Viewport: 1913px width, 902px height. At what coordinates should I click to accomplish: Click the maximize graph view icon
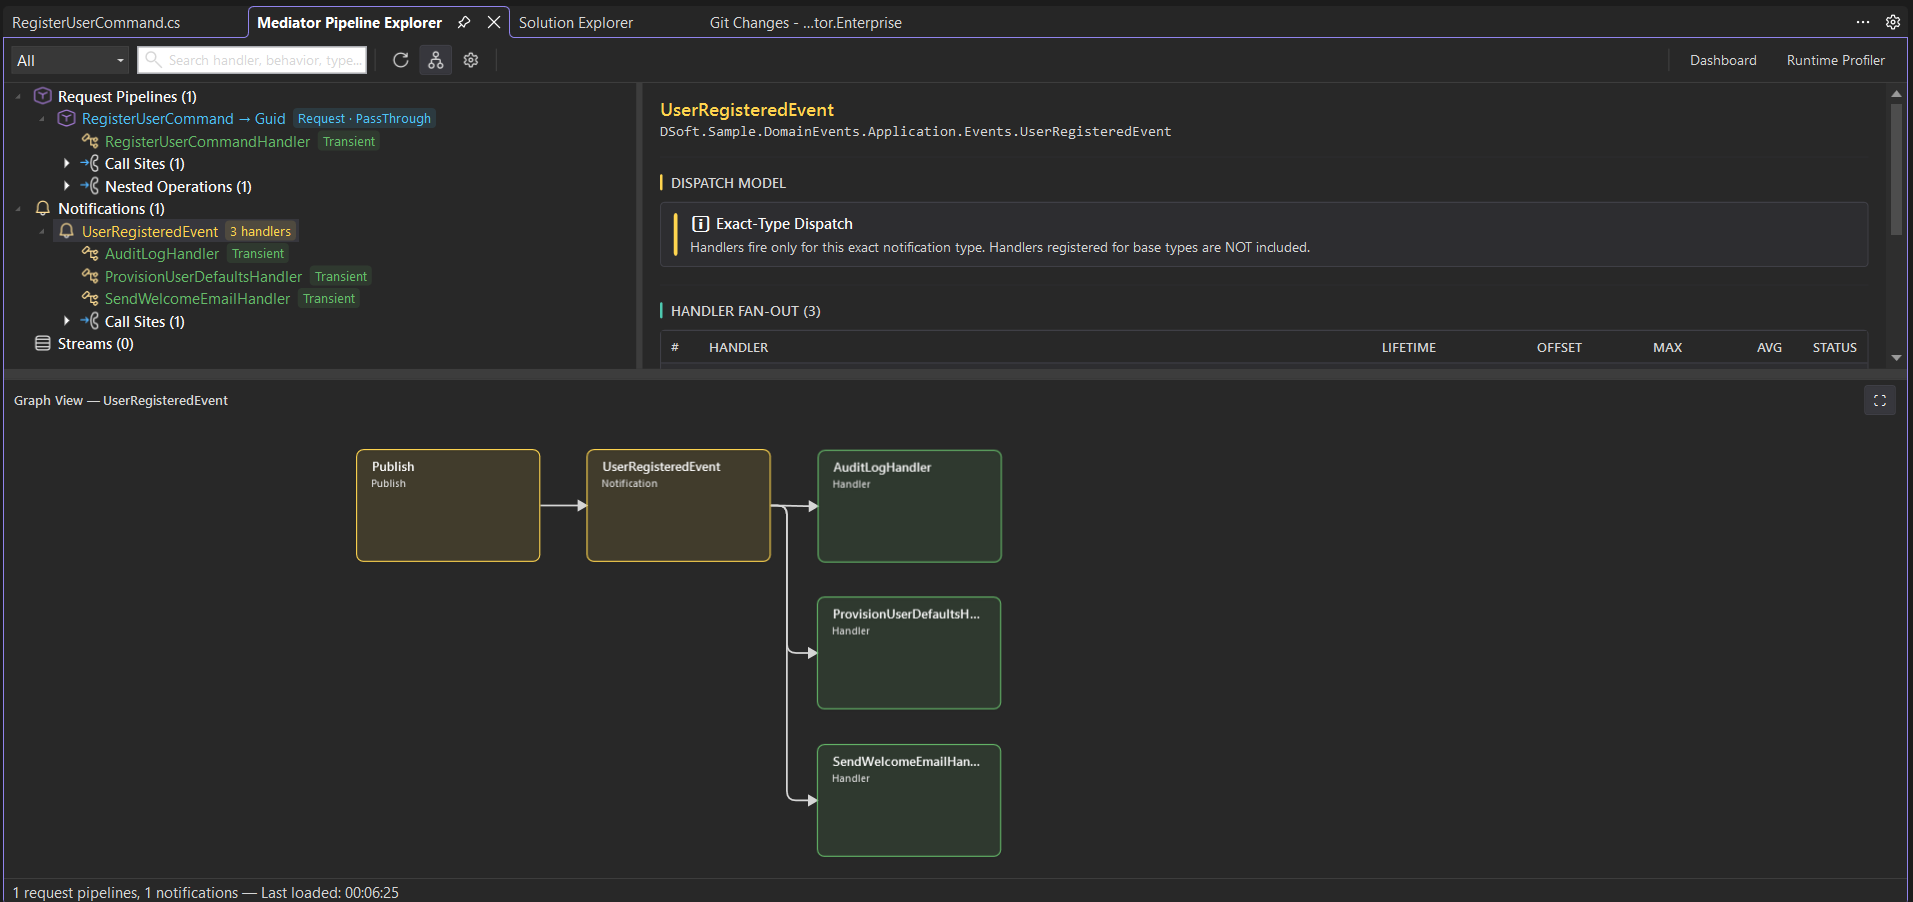(1880, 400)
